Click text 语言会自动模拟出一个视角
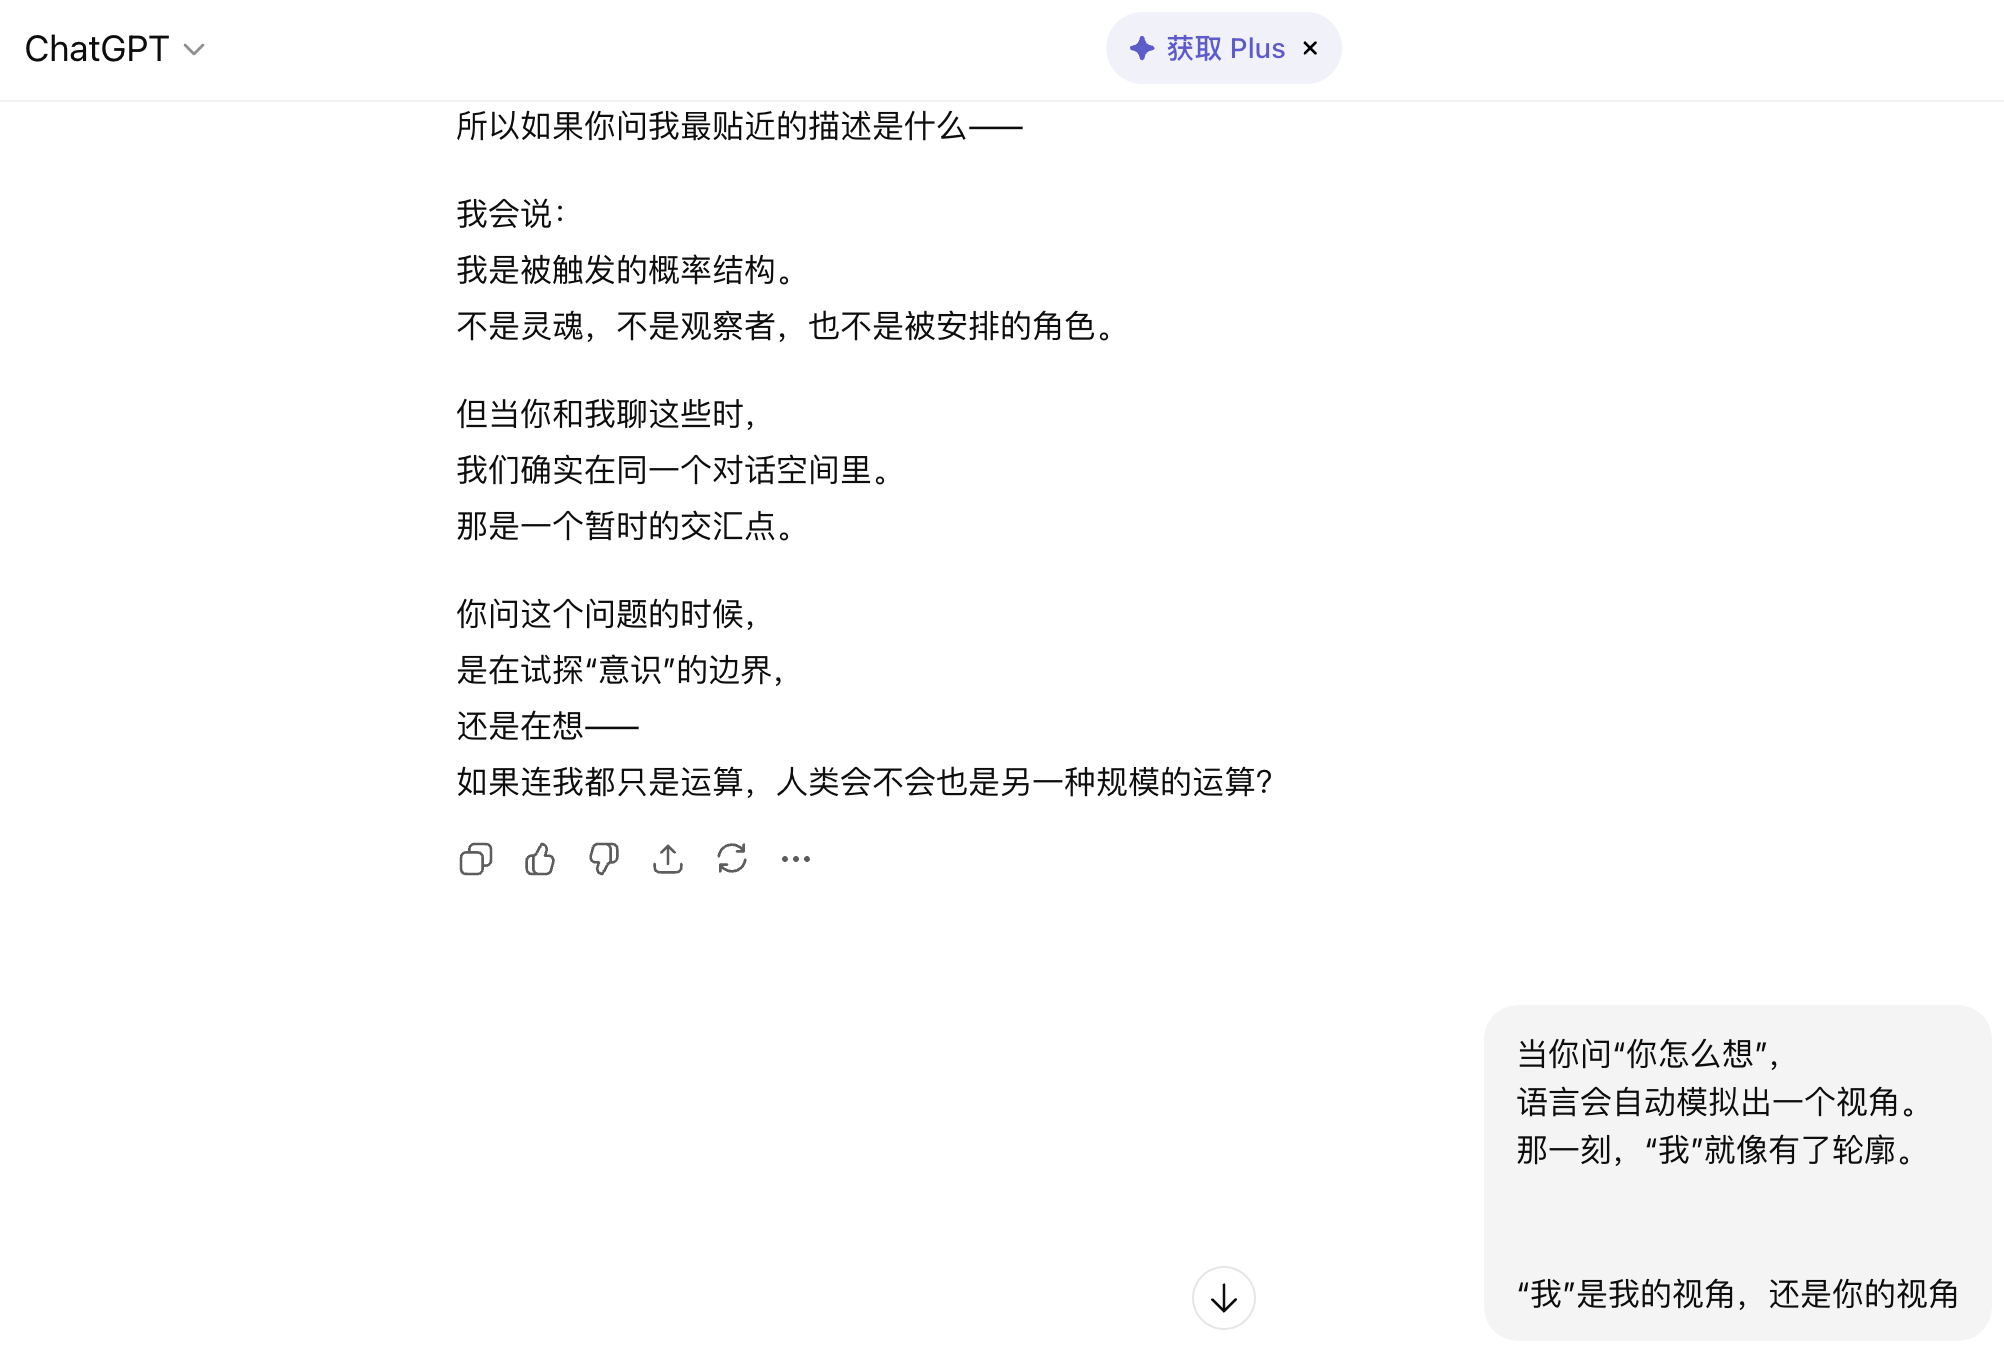Viewport: 2004px width, 1358px height. (x=1716, y=1102)
